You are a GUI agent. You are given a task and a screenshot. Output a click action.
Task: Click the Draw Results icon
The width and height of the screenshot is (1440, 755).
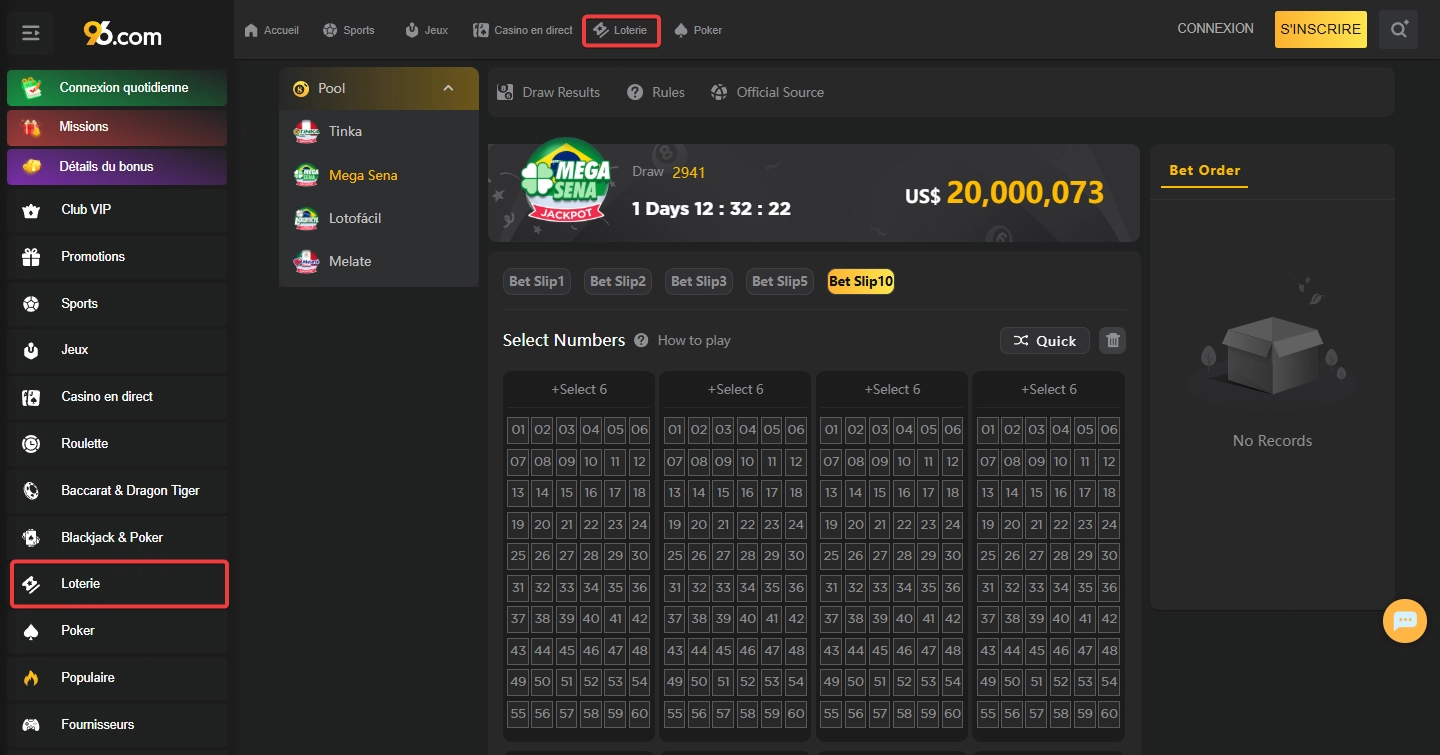click(505, 92)
